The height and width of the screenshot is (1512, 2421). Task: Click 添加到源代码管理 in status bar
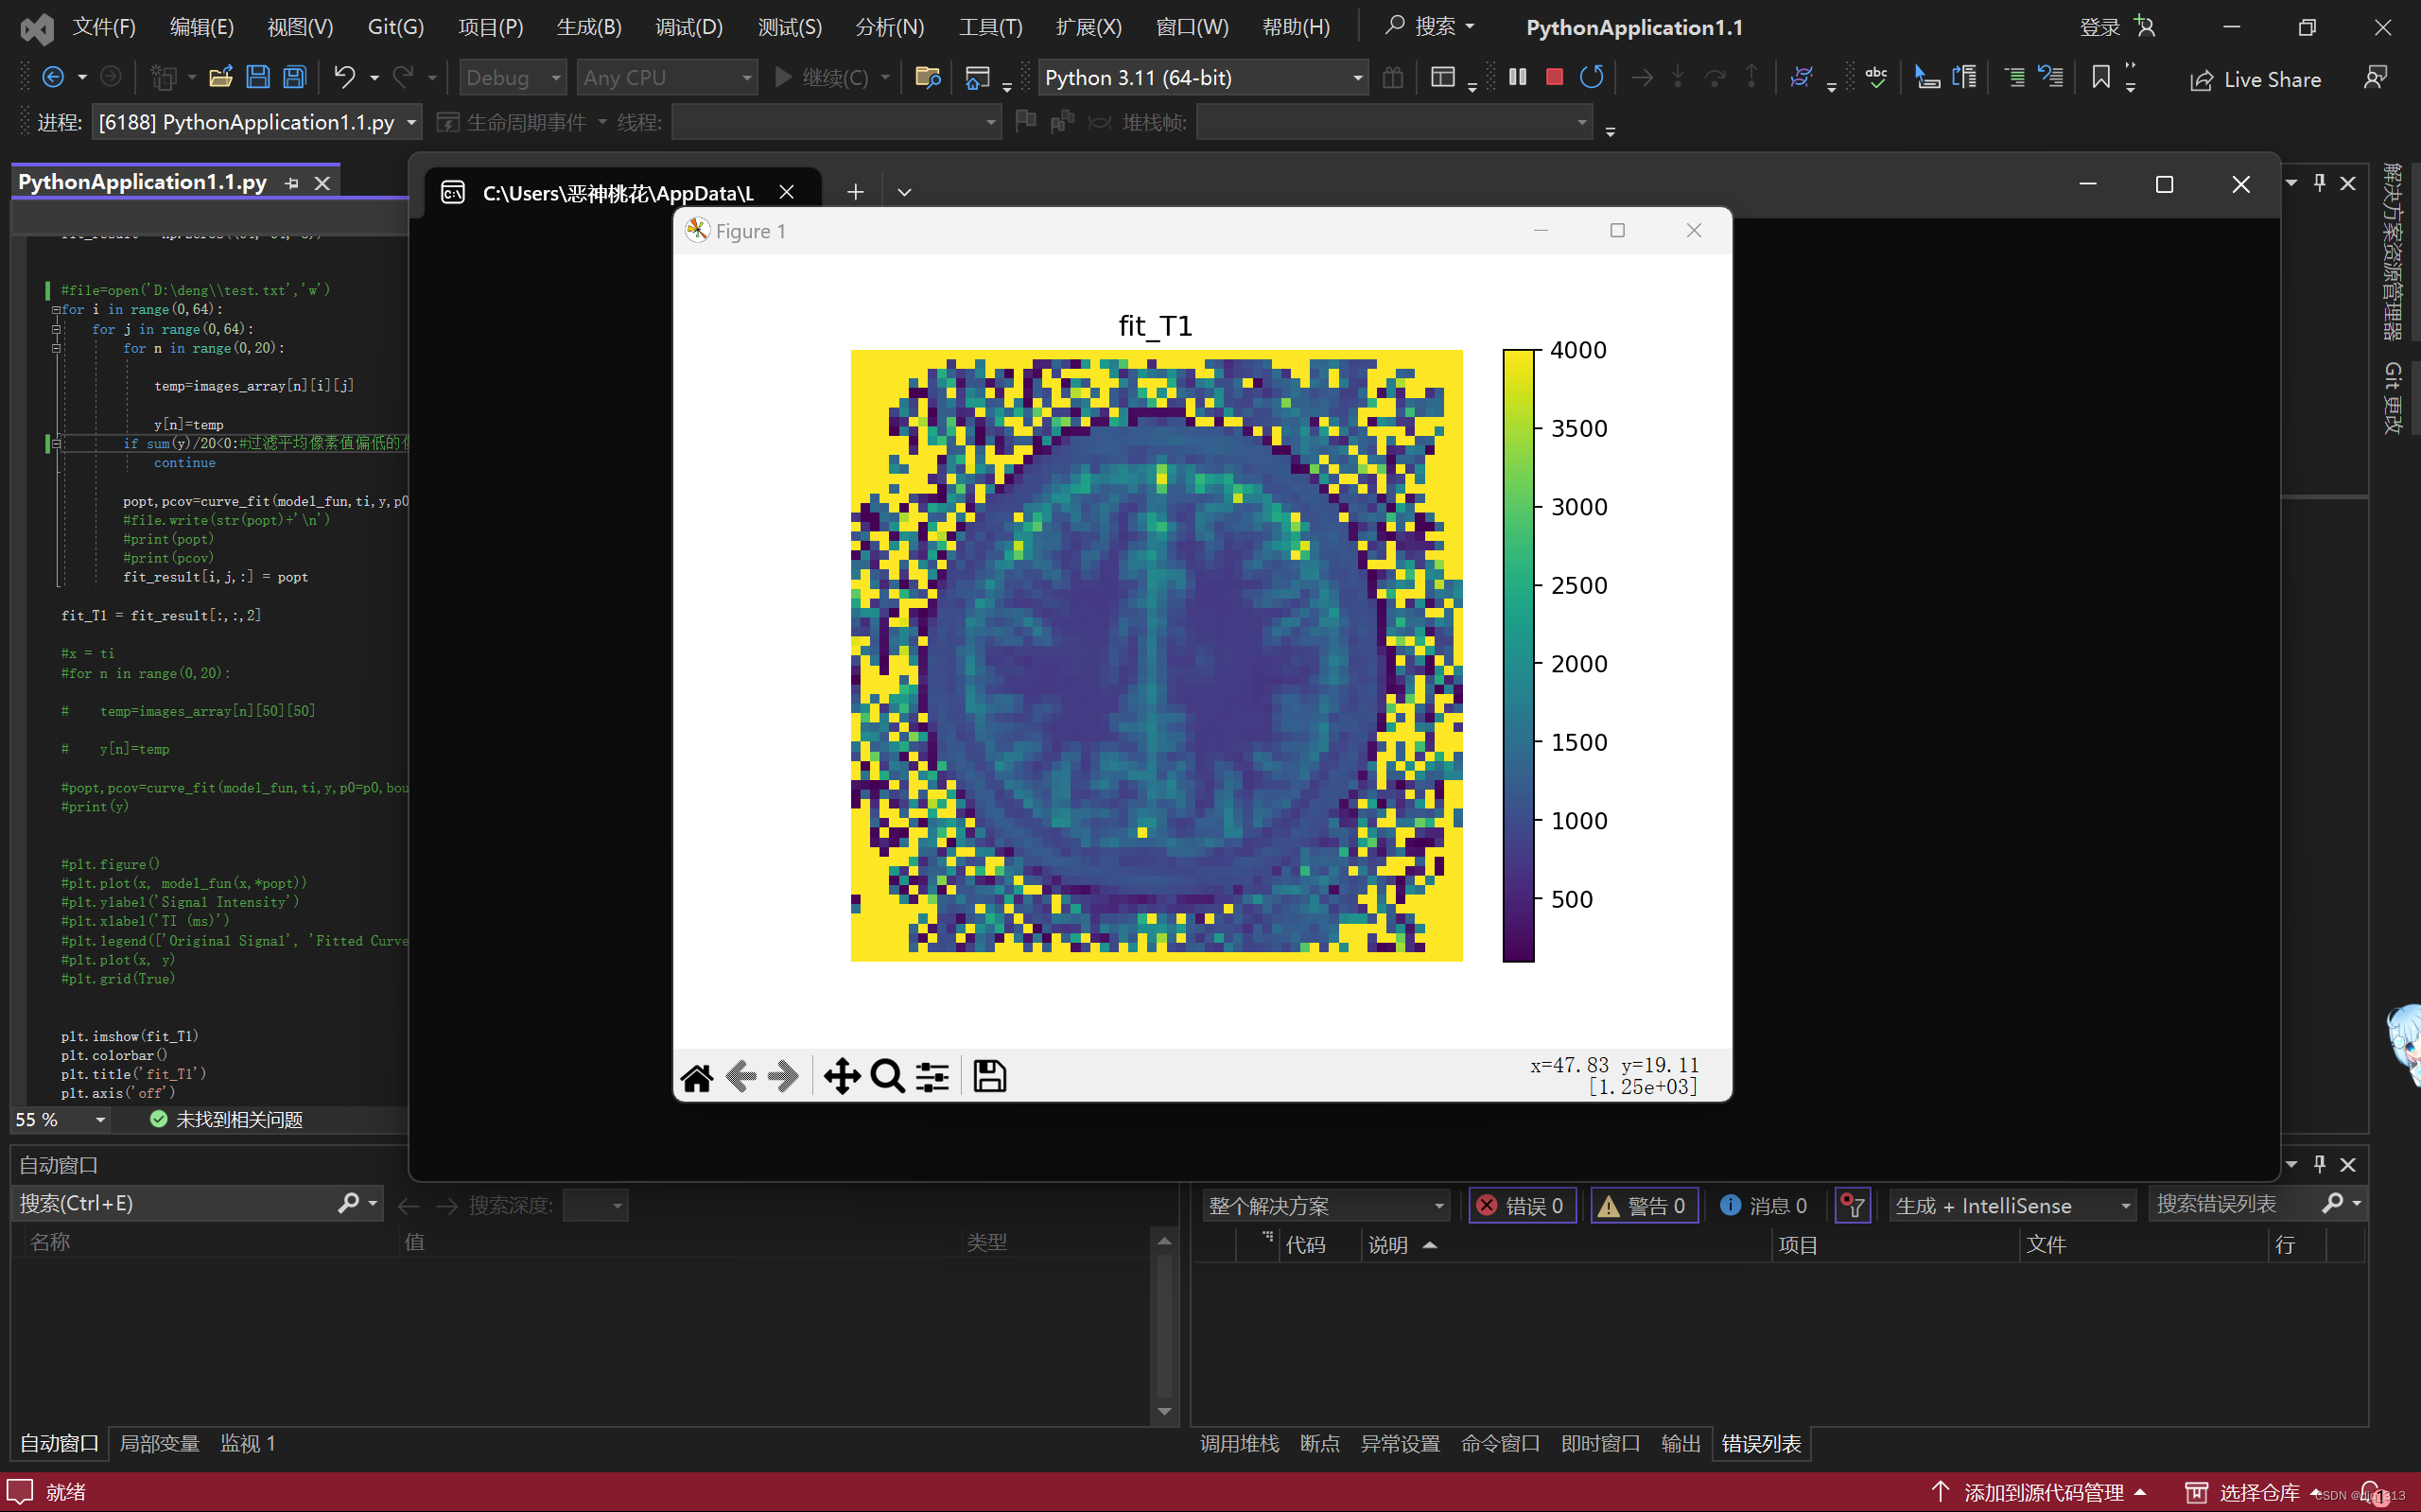[x=2042, y=1492]
